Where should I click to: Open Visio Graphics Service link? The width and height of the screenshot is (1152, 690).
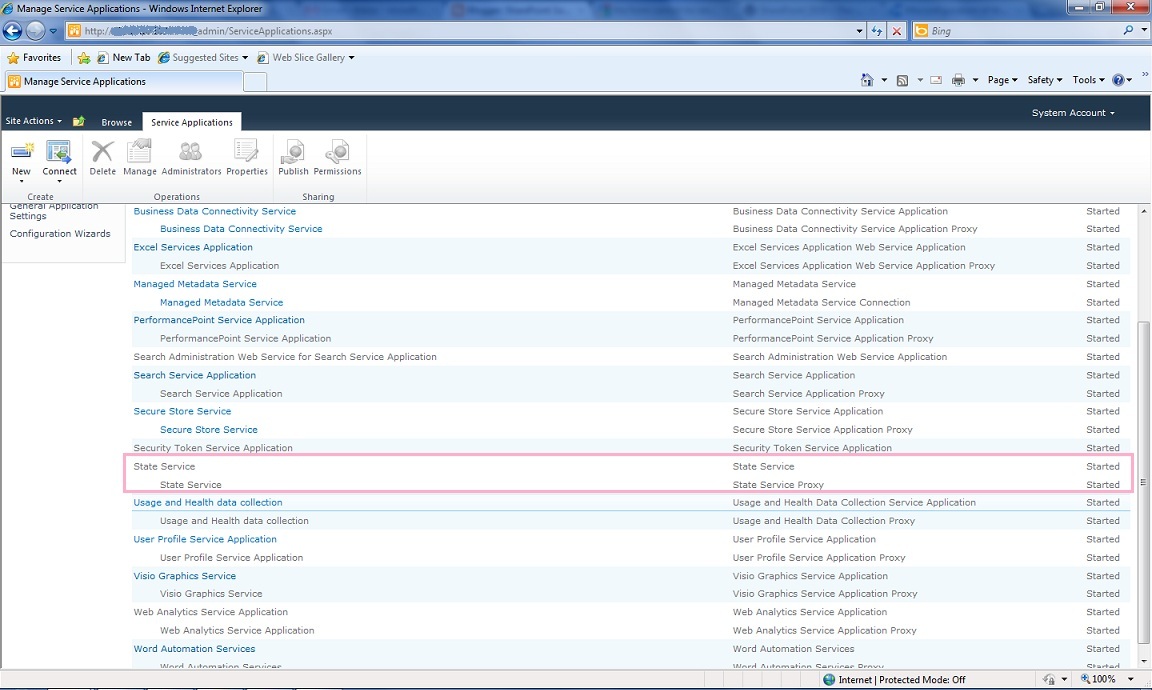pos(184,575)
